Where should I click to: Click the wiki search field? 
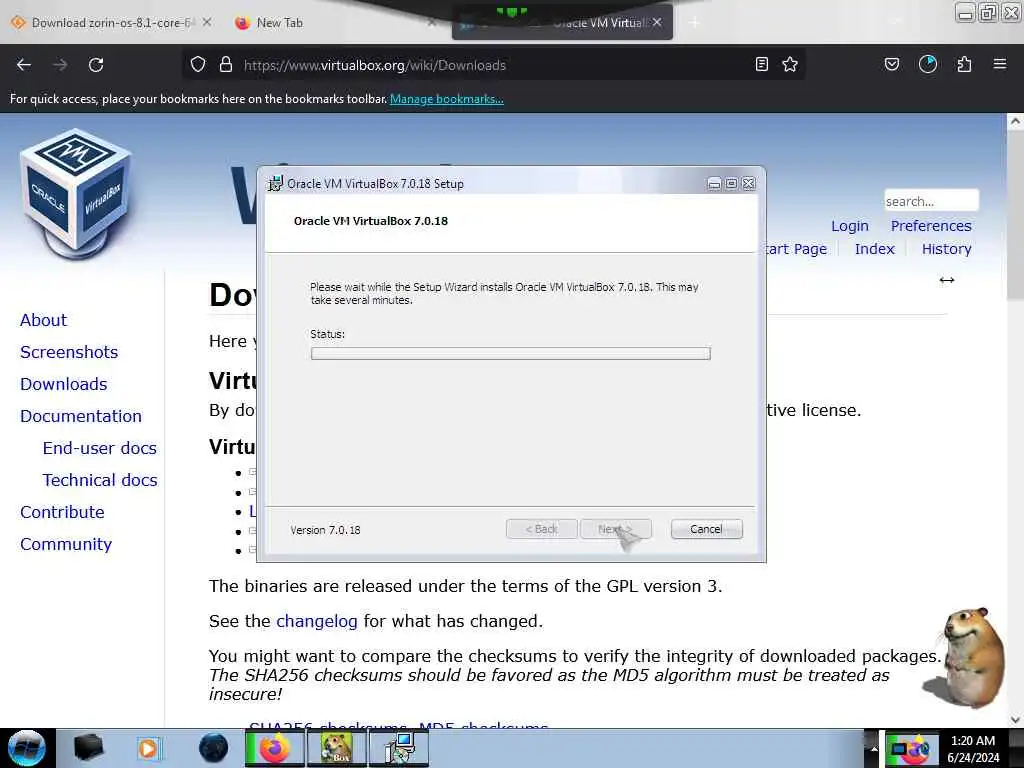pyautogui.click(x=931, y=201)
